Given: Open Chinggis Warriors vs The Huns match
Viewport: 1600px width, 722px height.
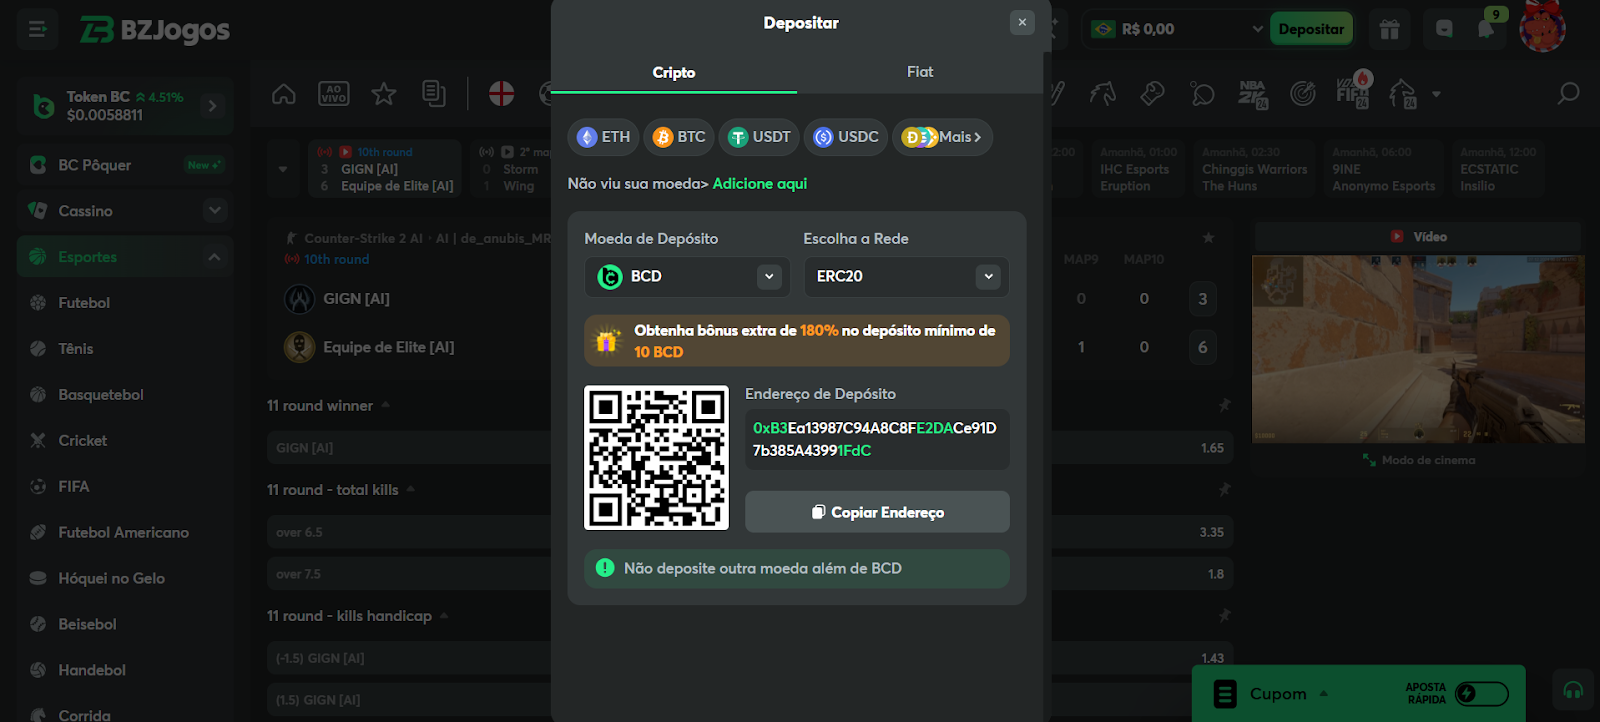Looking at the screenshot, I should pos(1255,169).
